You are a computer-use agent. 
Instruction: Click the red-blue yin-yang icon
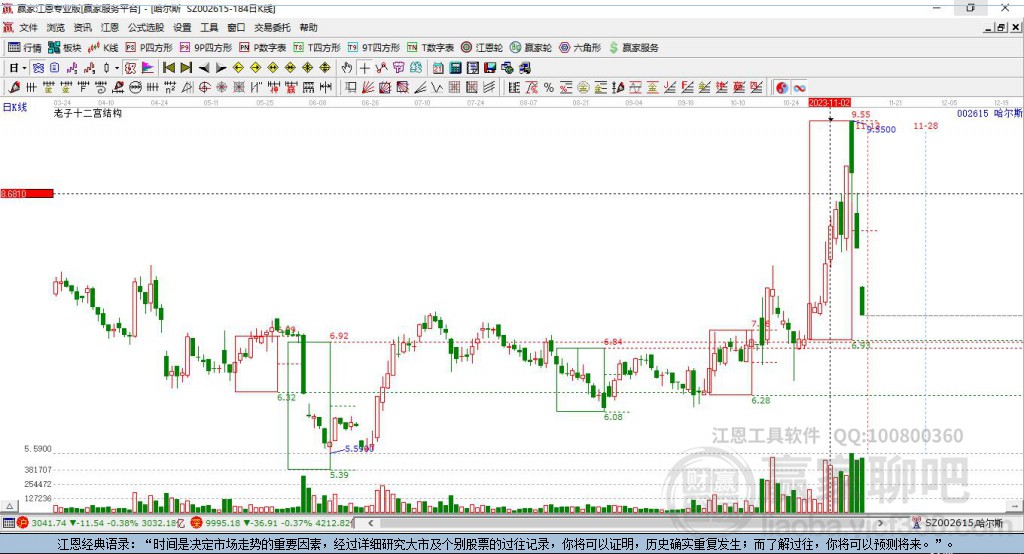(782, 88)
